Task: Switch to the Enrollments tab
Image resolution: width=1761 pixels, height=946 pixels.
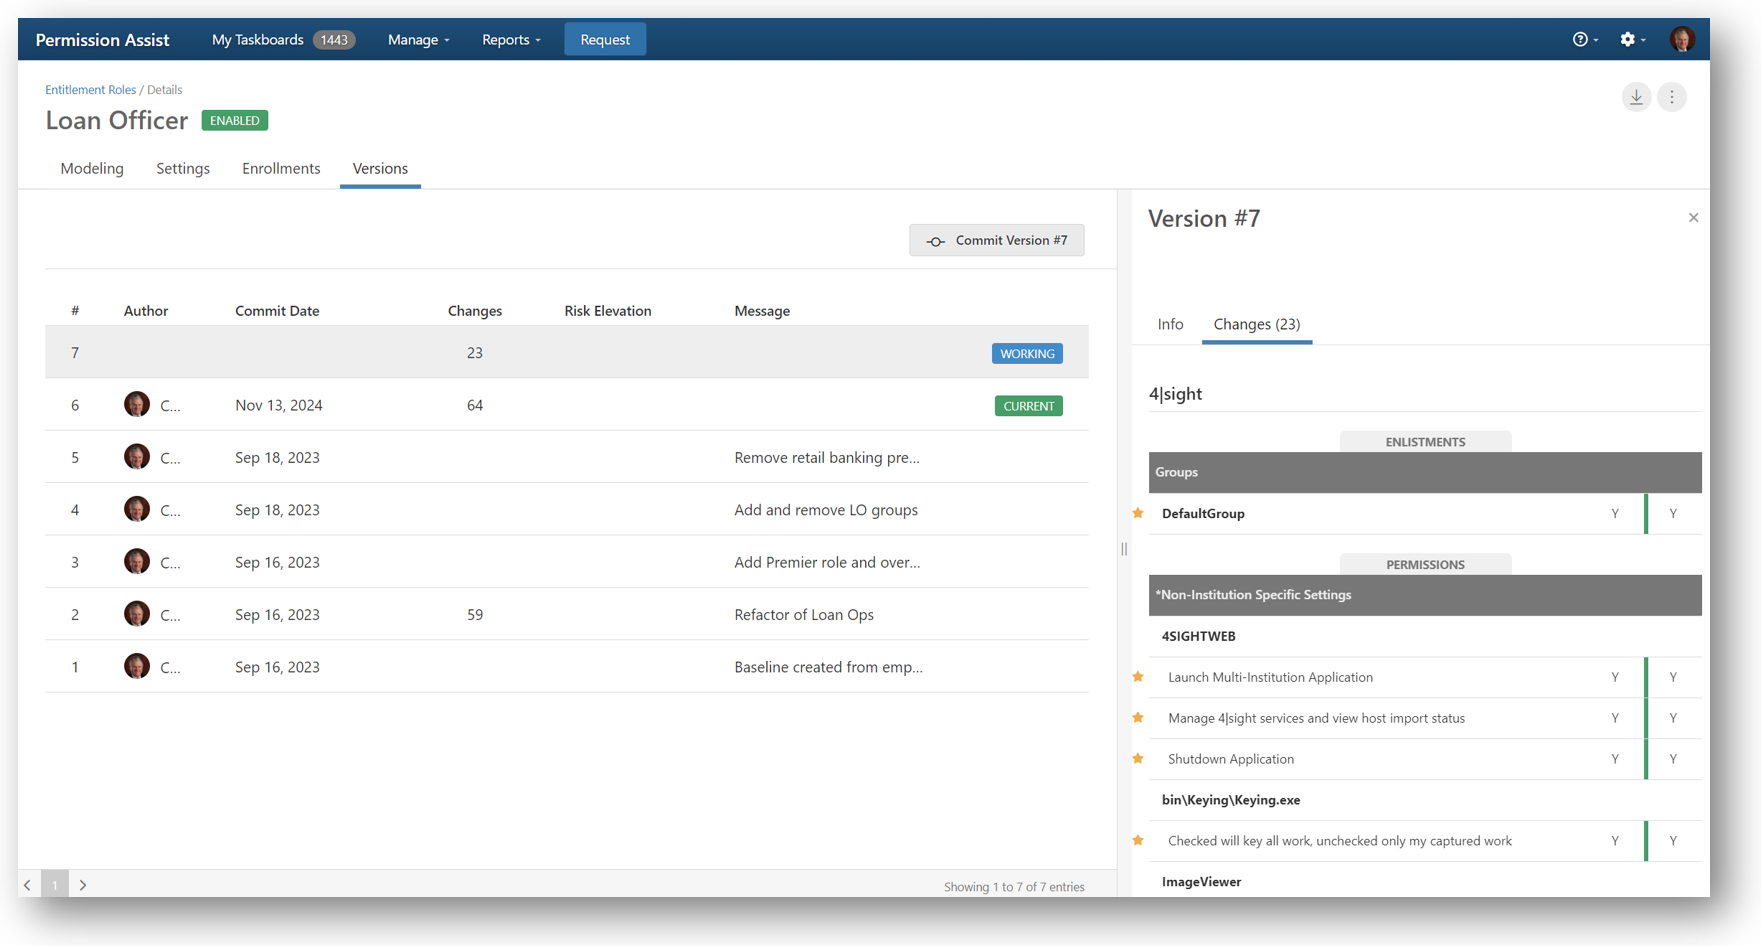Action: 281,169
